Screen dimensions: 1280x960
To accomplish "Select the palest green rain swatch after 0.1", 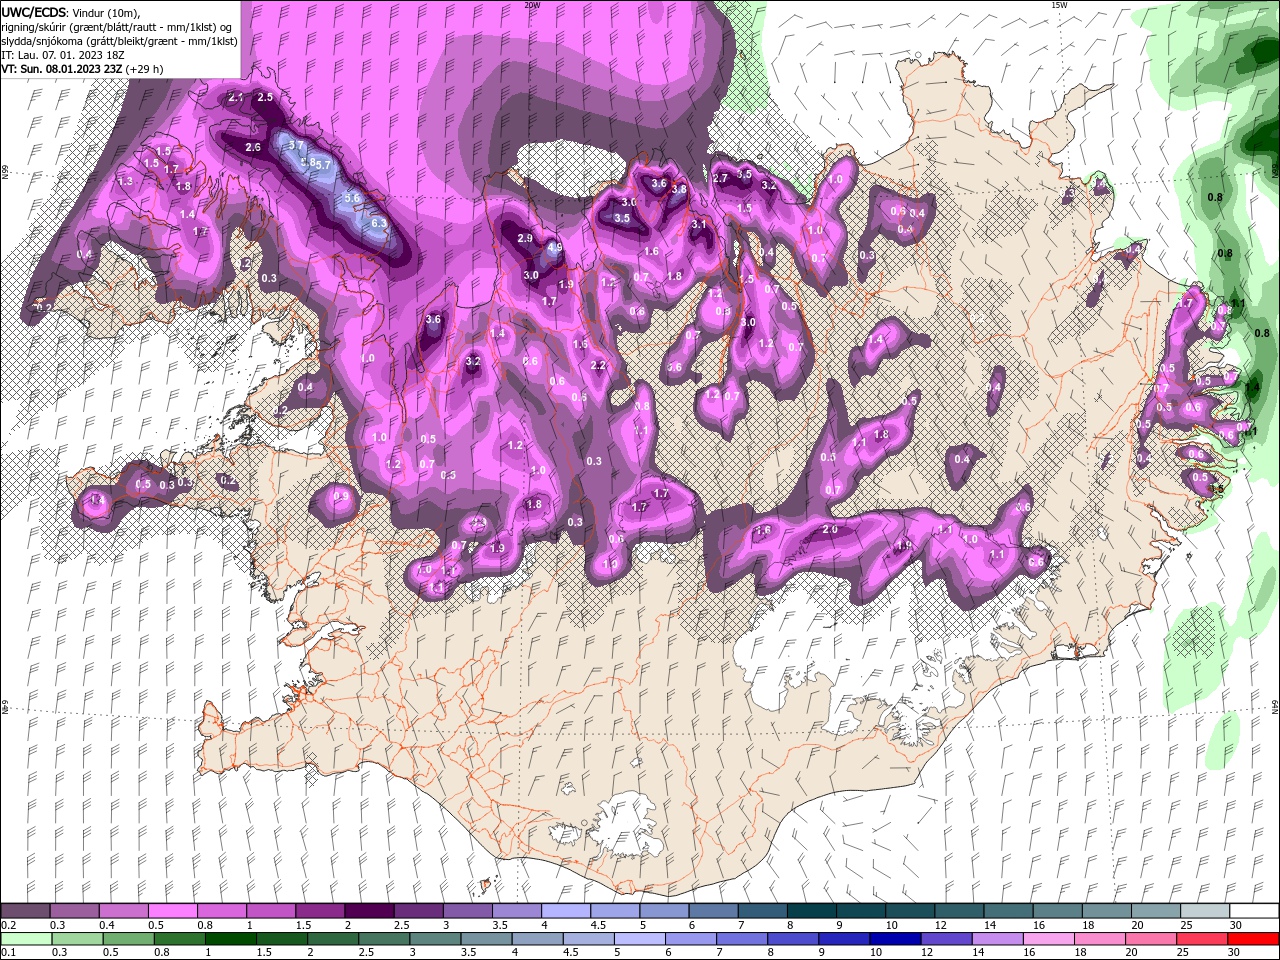I will (x=26, y=938).
